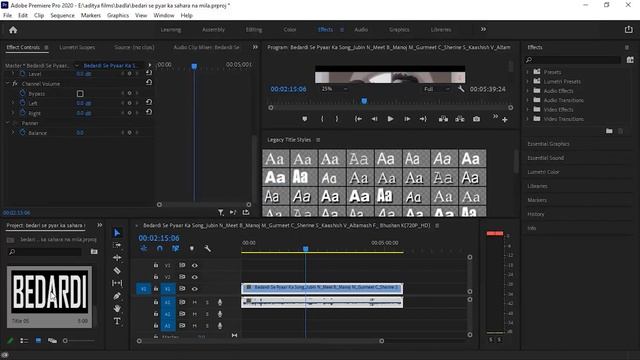Select the Selection arrow tool
640x360 pixels.
[117, 233]
